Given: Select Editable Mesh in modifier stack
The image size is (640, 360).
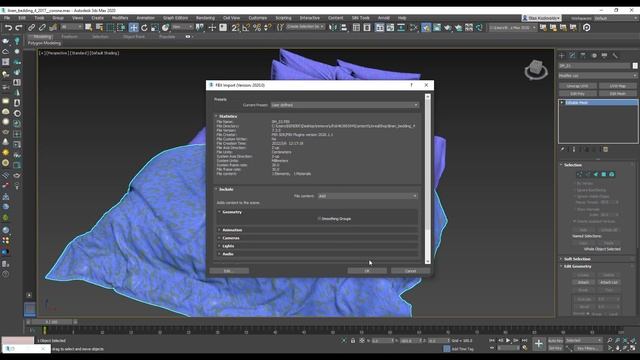Looking at the screenshot, I should (598, 103).
